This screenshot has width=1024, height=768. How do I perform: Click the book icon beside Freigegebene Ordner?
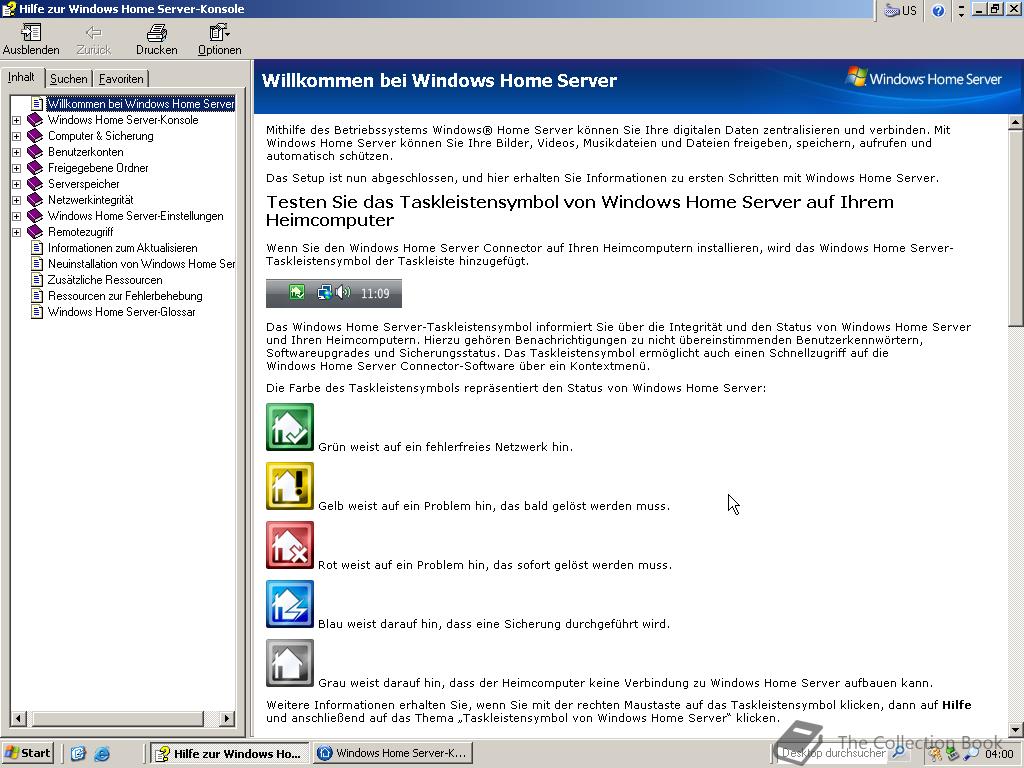click(x=35, y=168)
